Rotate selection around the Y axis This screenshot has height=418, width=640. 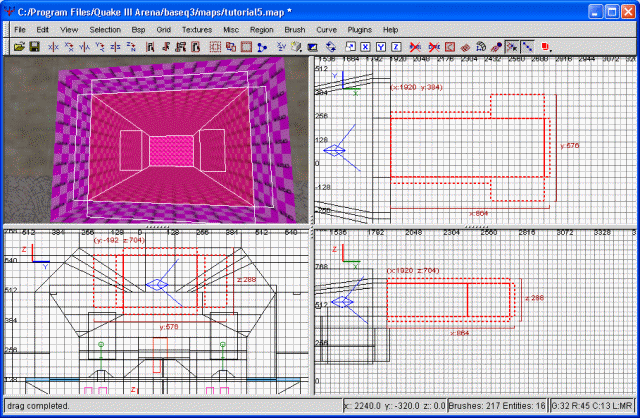(x=100, y=47)
